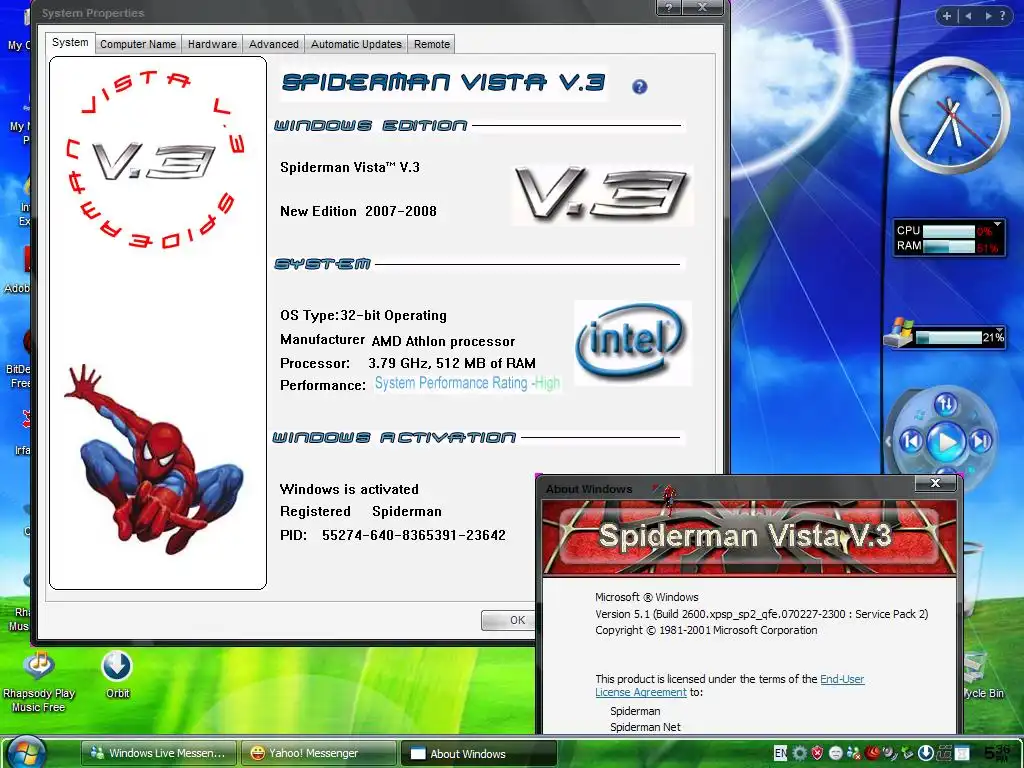The width and height of the screenshot is (1024, 768).
Task: Click the media gadget switch arrows button
Action: [x=946, y=404]
